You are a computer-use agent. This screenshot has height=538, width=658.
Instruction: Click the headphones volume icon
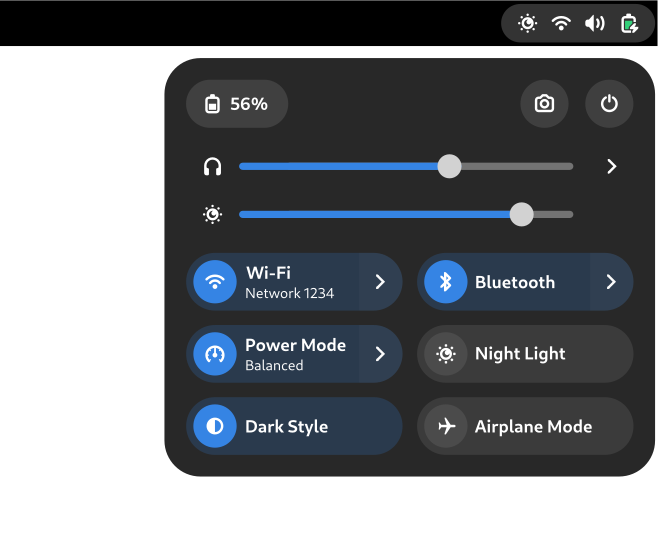coord(212,167)
